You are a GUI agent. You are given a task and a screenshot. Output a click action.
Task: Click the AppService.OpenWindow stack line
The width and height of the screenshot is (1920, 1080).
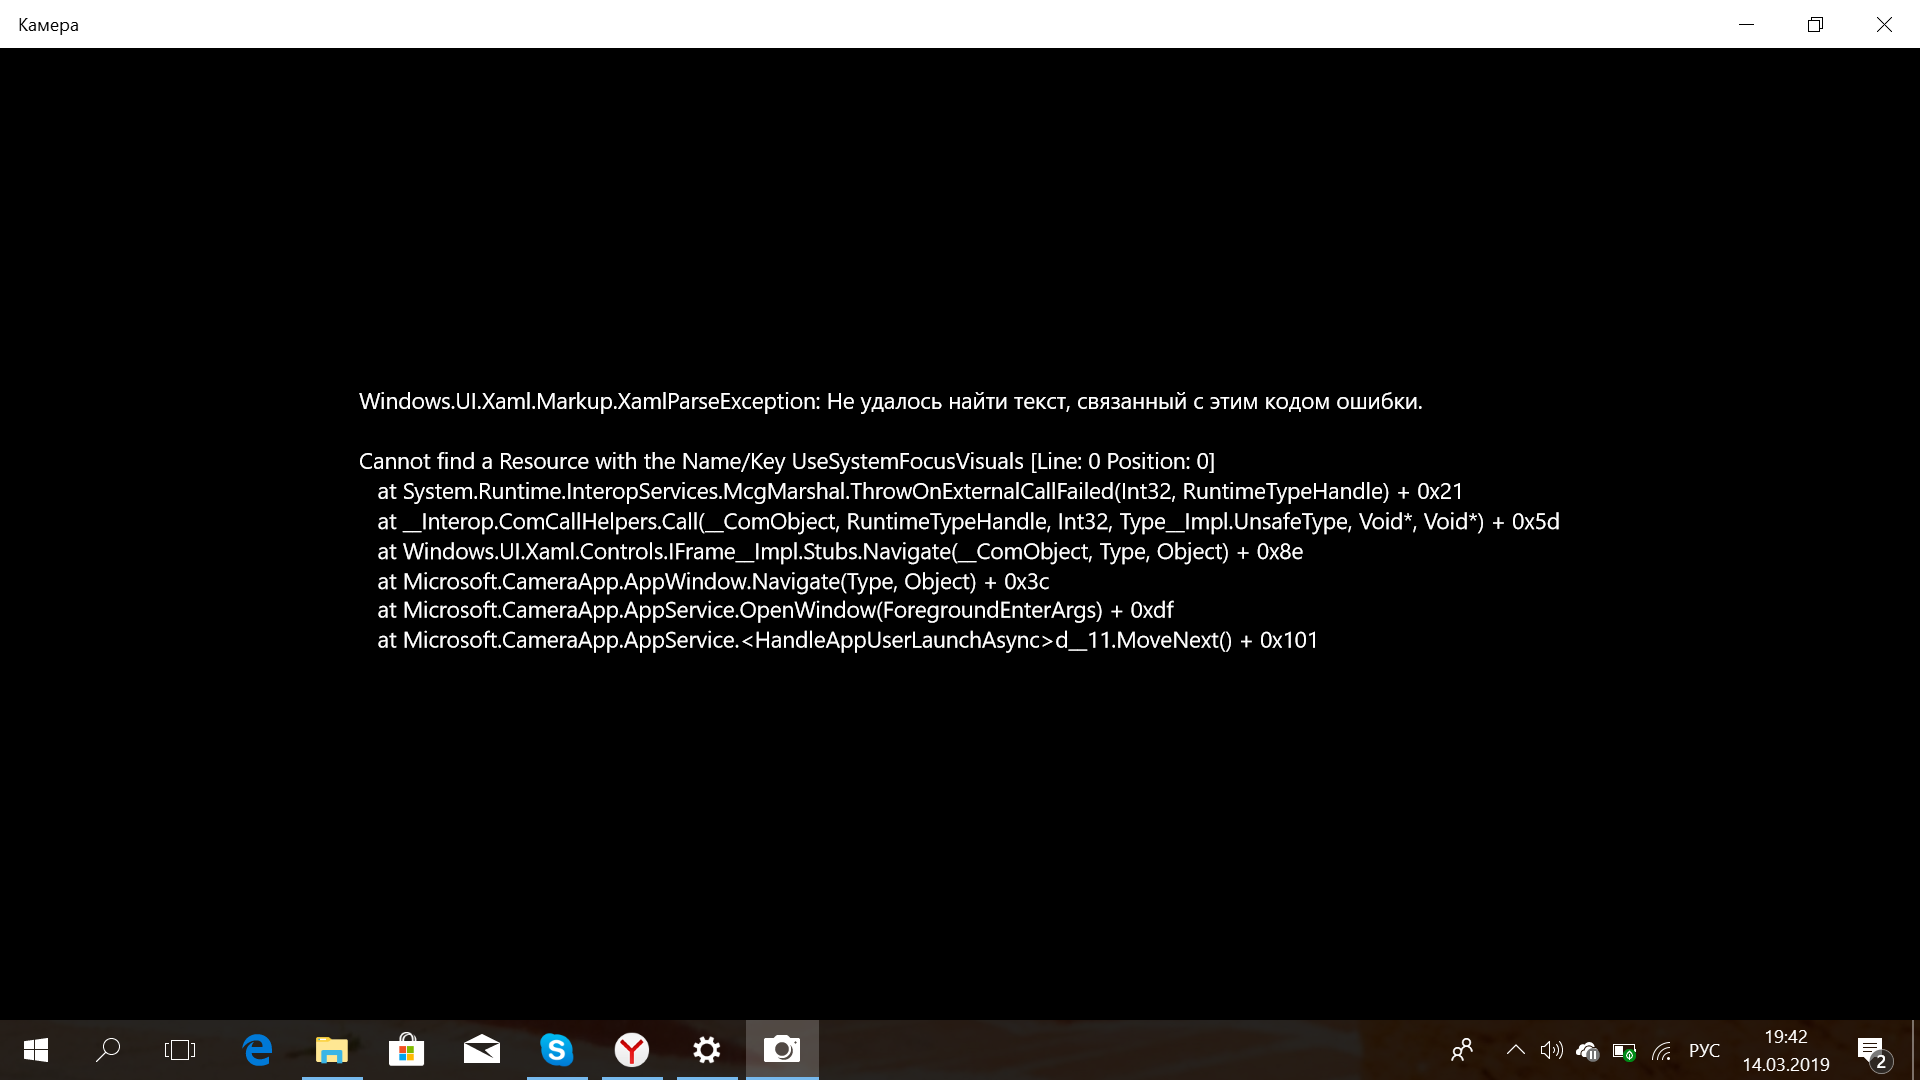click(x=775, y=610)
